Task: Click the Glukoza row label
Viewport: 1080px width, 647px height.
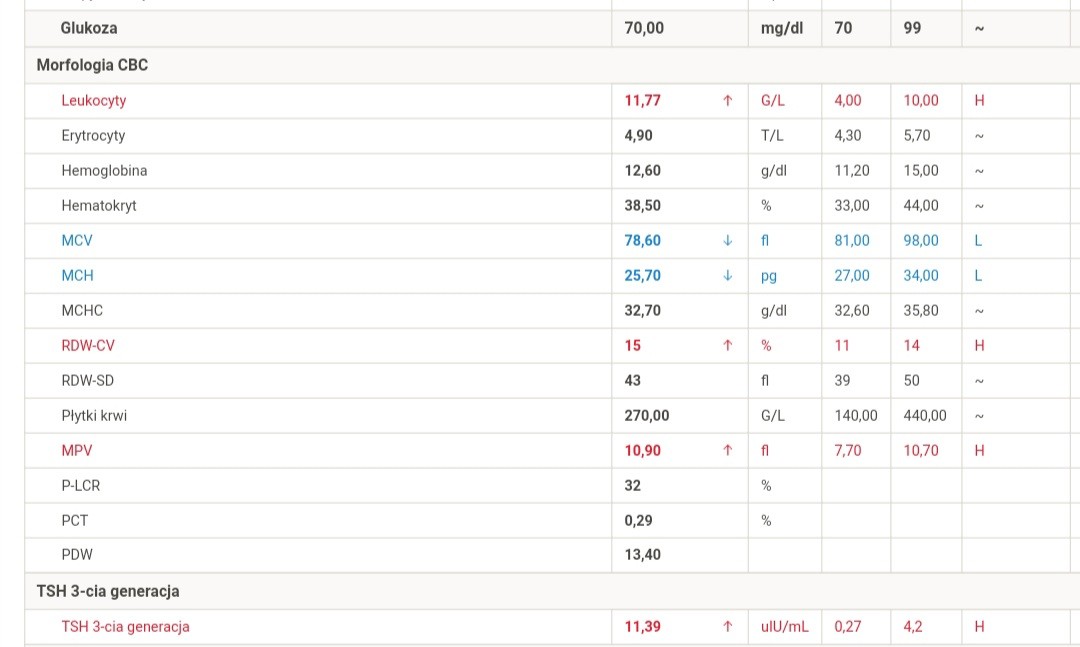Action: [88, 28]
